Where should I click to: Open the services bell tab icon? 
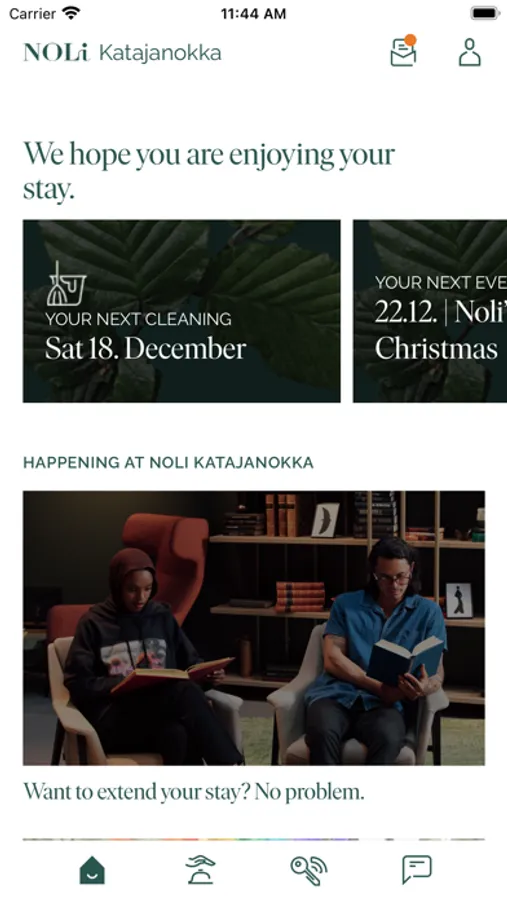pyautogui.click(x=200, y=870)
